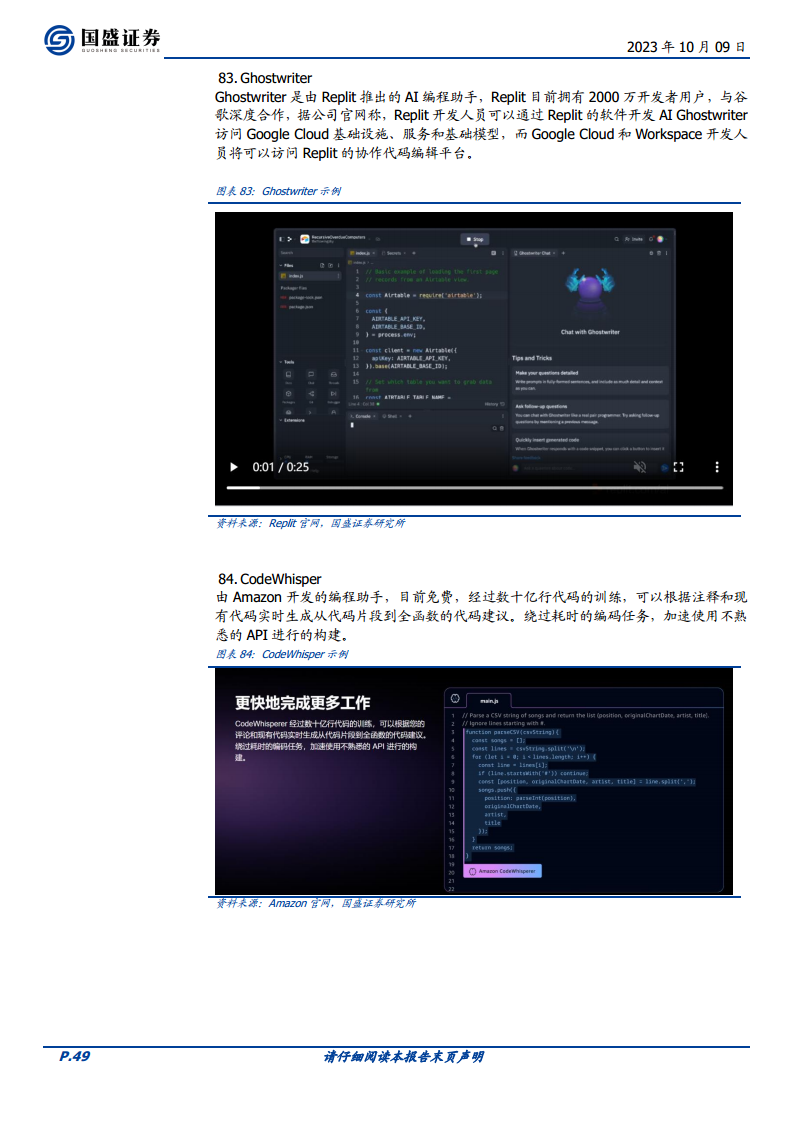The height and width of the screenshot is (1122, 793).
Task: Play the Ghostwriter demo video
Action: (x=233, y=467)
